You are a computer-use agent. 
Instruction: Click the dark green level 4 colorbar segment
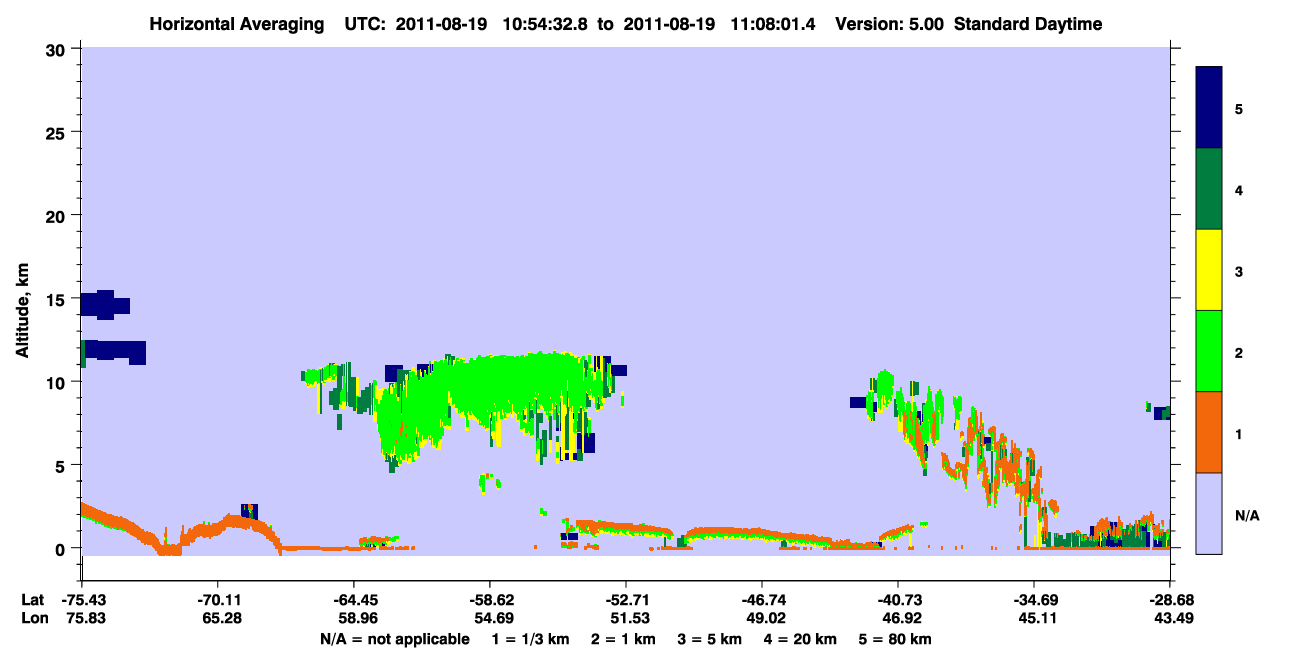pos(1209,189)
